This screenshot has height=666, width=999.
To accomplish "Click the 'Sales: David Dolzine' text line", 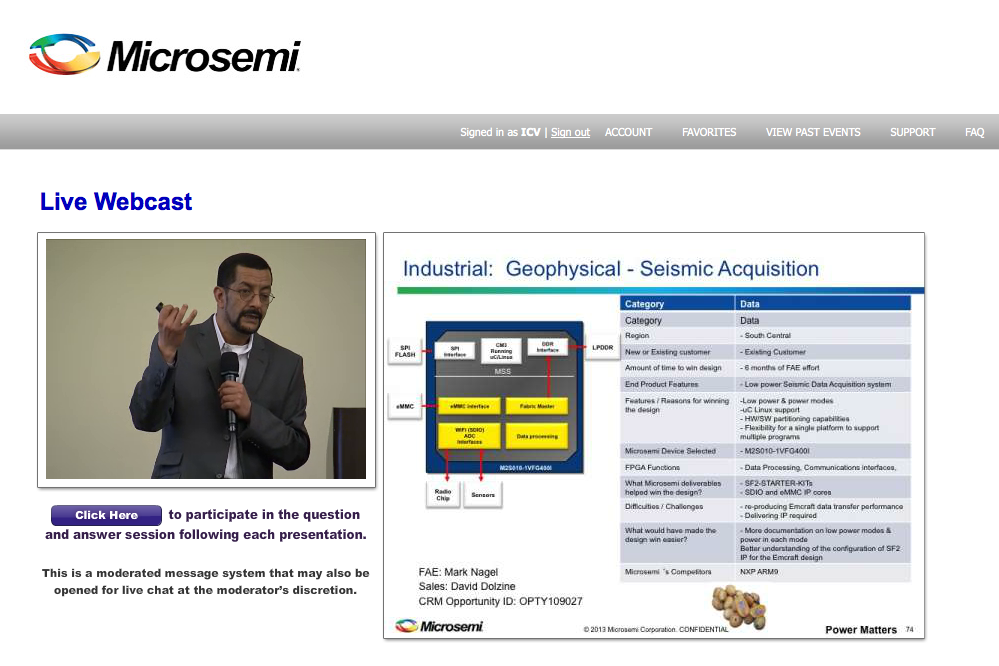I will pos(467,586).
